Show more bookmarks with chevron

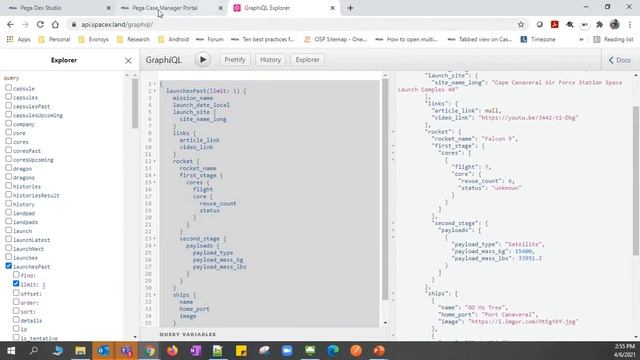click(581, 39)
